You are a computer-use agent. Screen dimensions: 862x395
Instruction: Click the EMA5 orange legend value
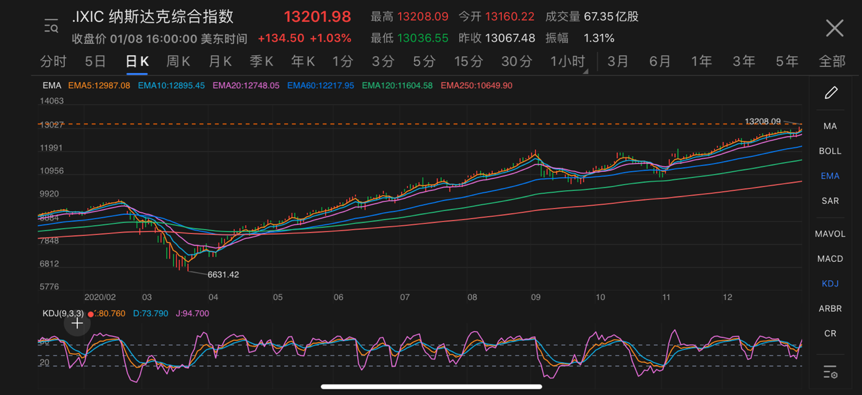pyautogui.click(x=99, y=86)
